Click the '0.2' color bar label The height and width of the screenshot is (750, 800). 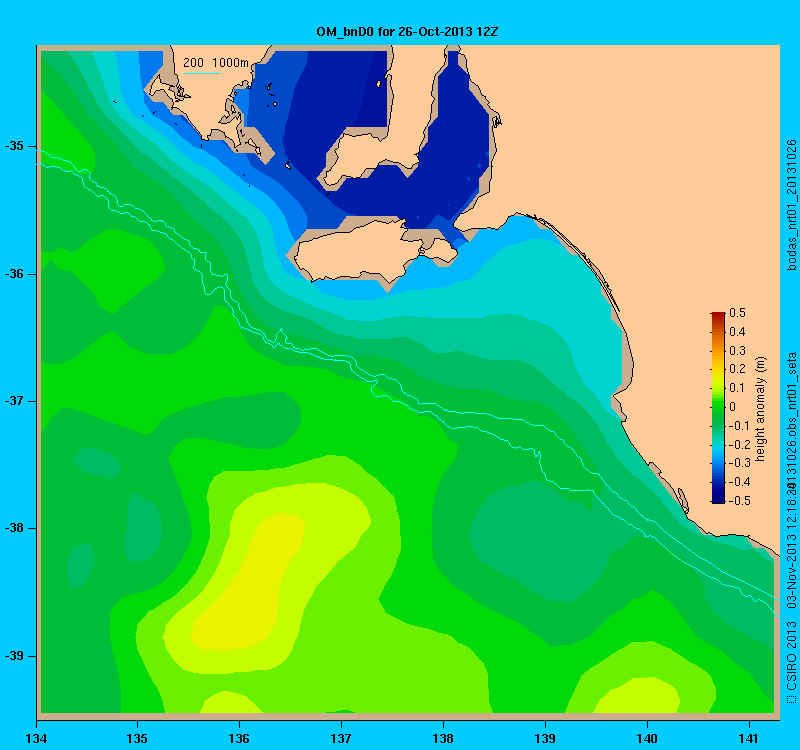click(737, 369)
